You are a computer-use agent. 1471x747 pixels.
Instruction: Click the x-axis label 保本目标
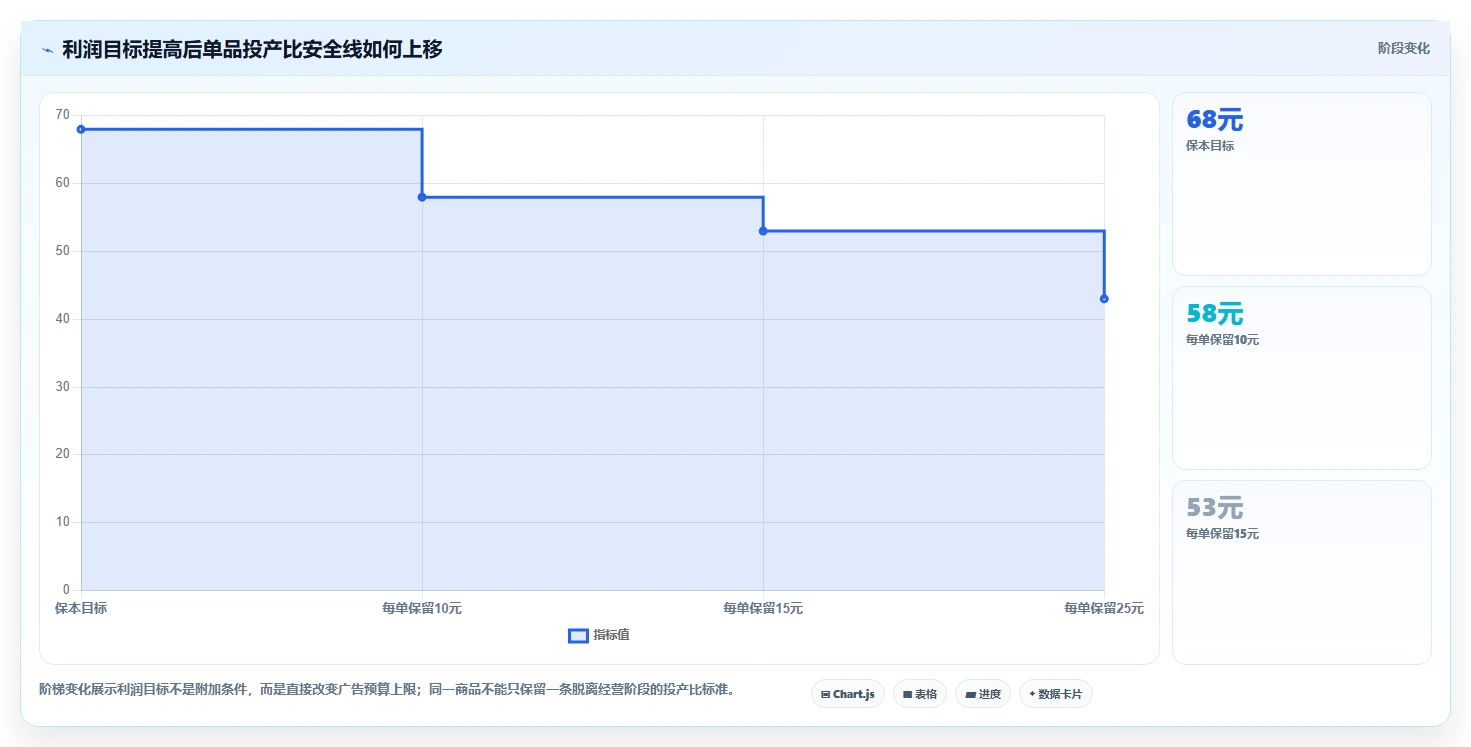click(81, 608)
